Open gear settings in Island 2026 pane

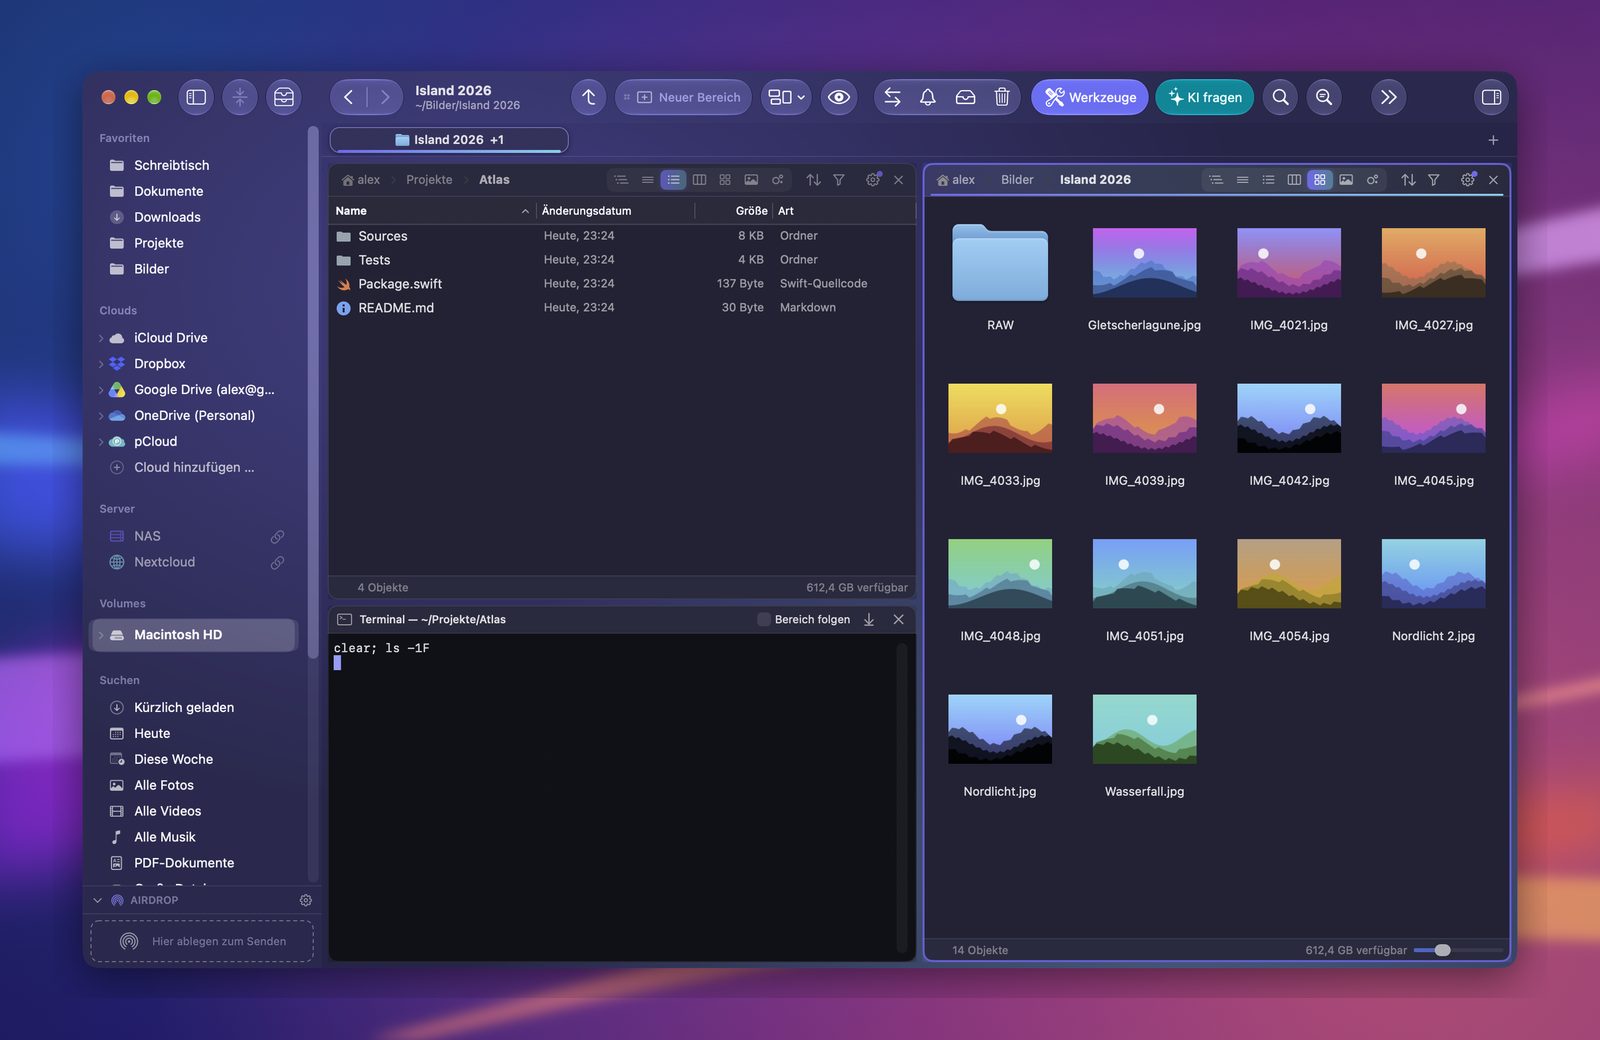[x=1468, y=180]
